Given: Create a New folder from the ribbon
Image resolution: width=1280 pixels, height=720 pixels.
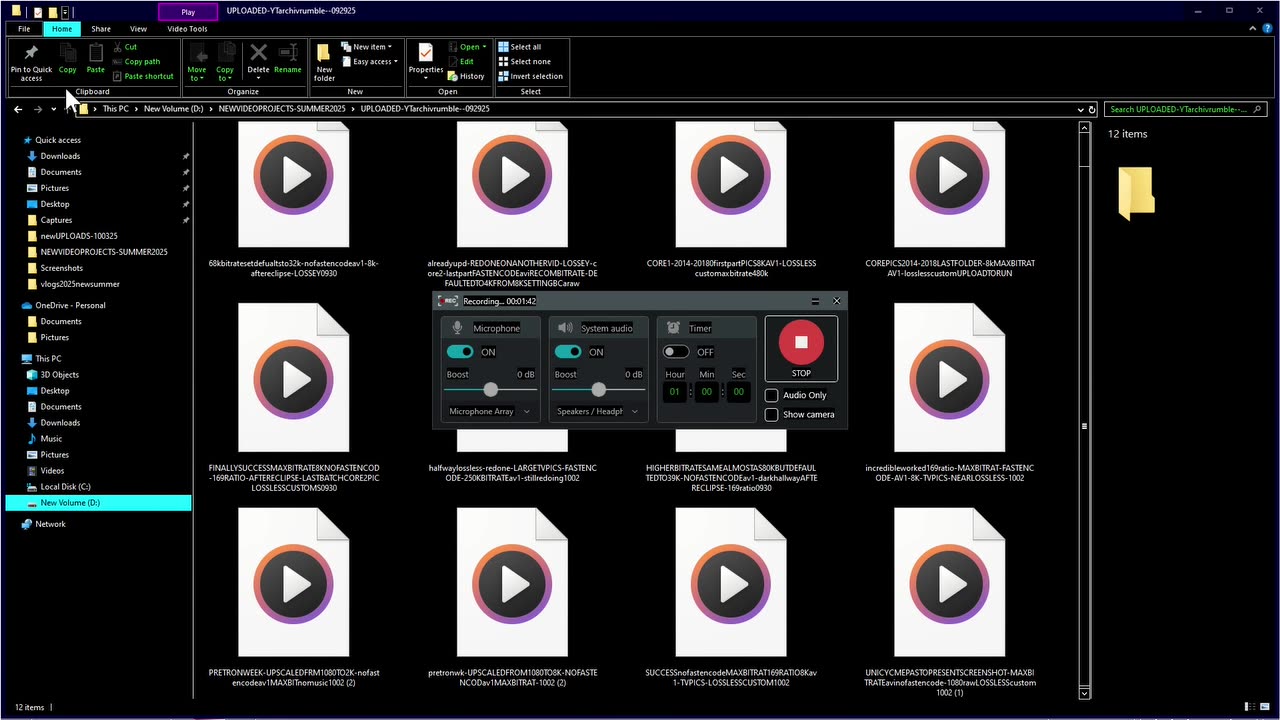Looking at the screenshot, I should tap(324, 62).
